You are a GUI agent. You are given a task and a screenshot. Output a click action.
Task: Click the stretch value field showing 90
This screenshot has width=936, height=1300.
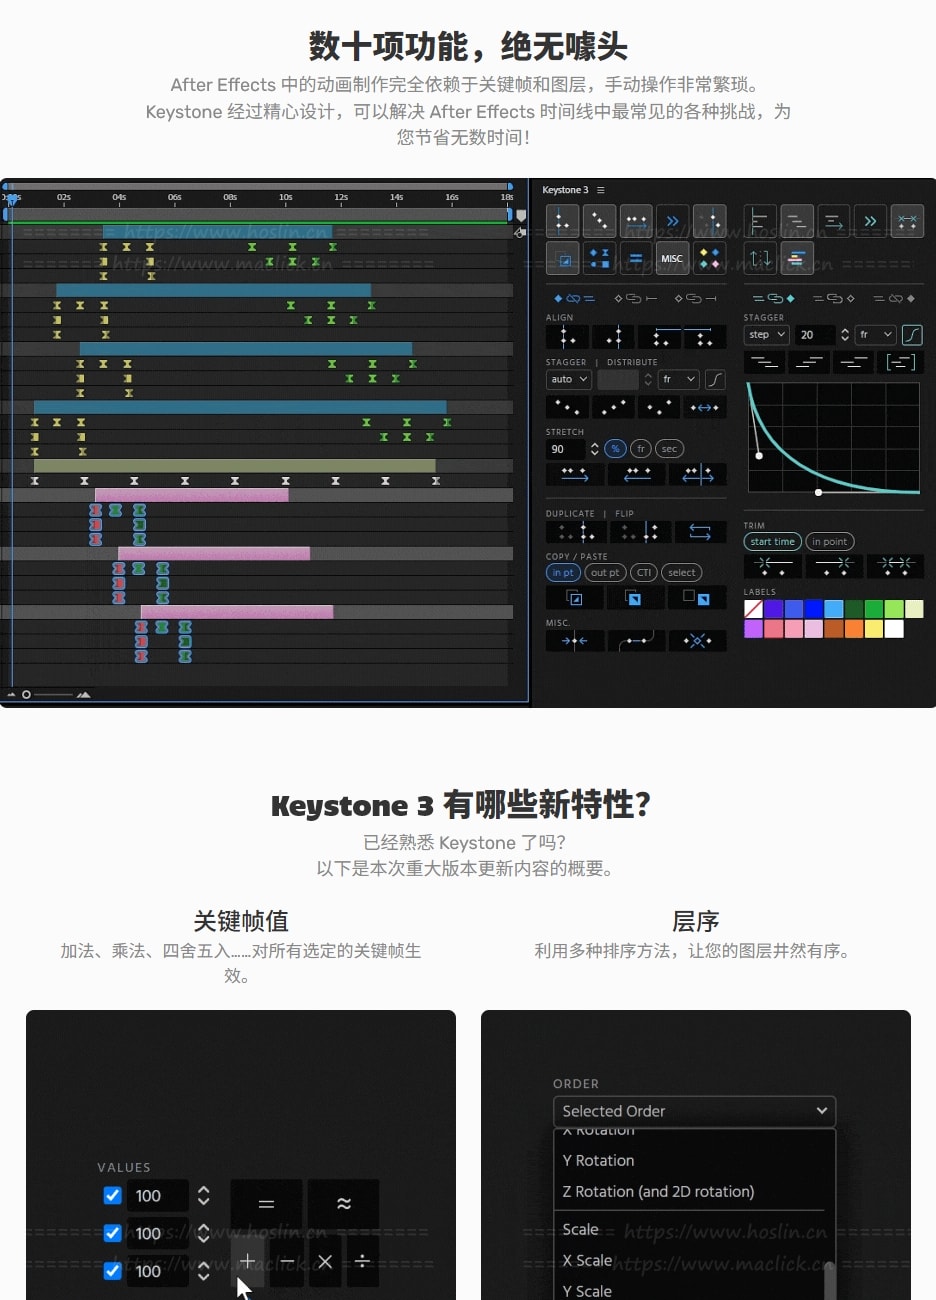click(565, 449)
